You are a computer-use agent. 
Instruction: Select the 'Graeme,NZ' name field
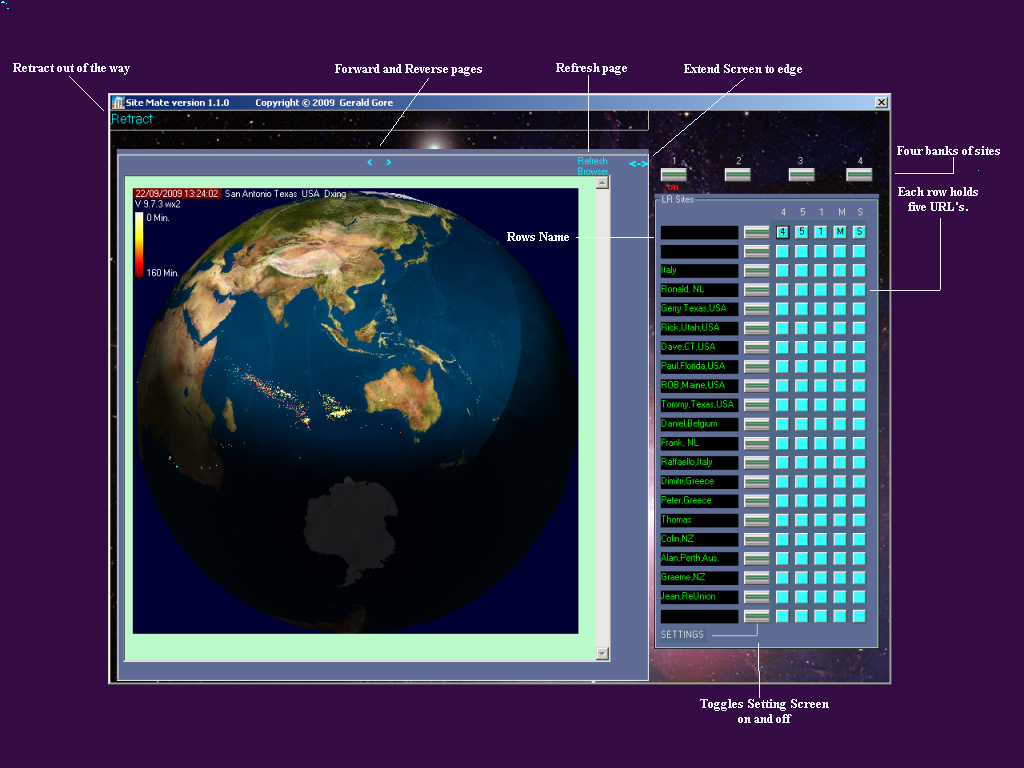(x=699, y=577)
